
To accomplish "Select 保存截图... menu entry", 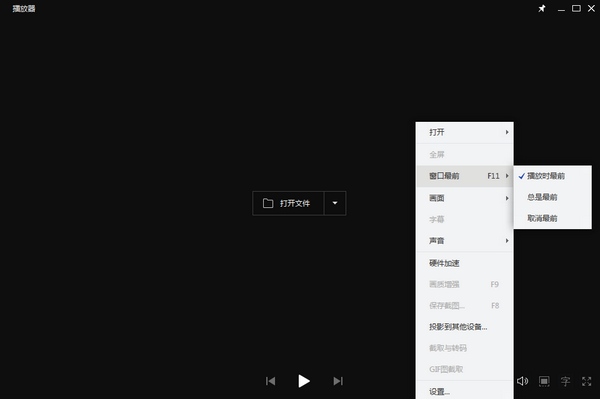I will pyautogui.click(x=465, y=306).
